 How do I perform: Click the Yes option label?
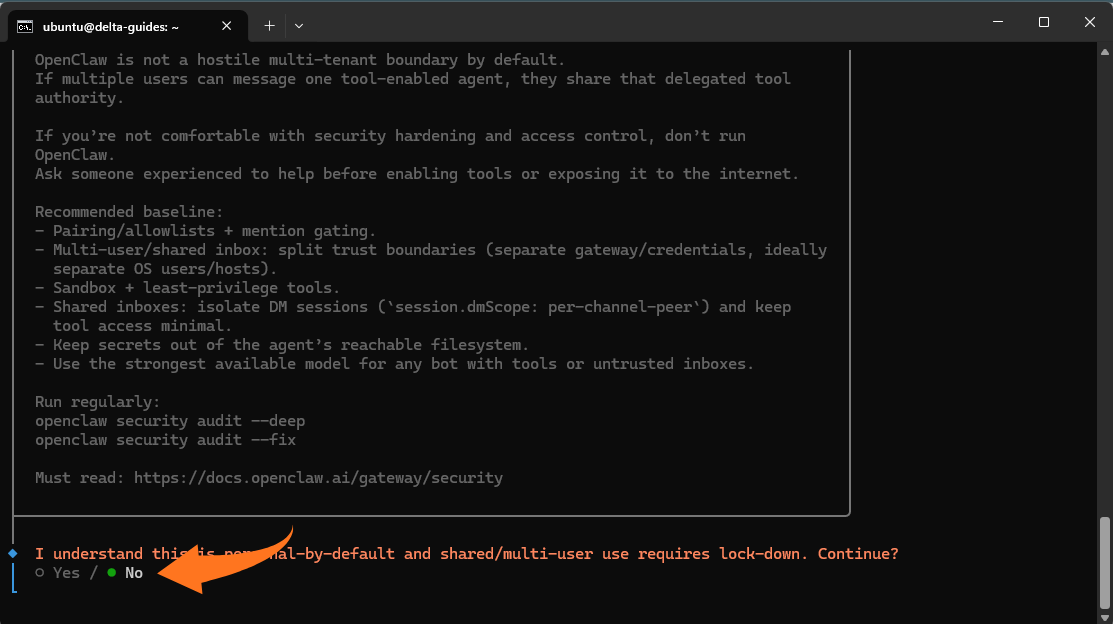(66, 573)
